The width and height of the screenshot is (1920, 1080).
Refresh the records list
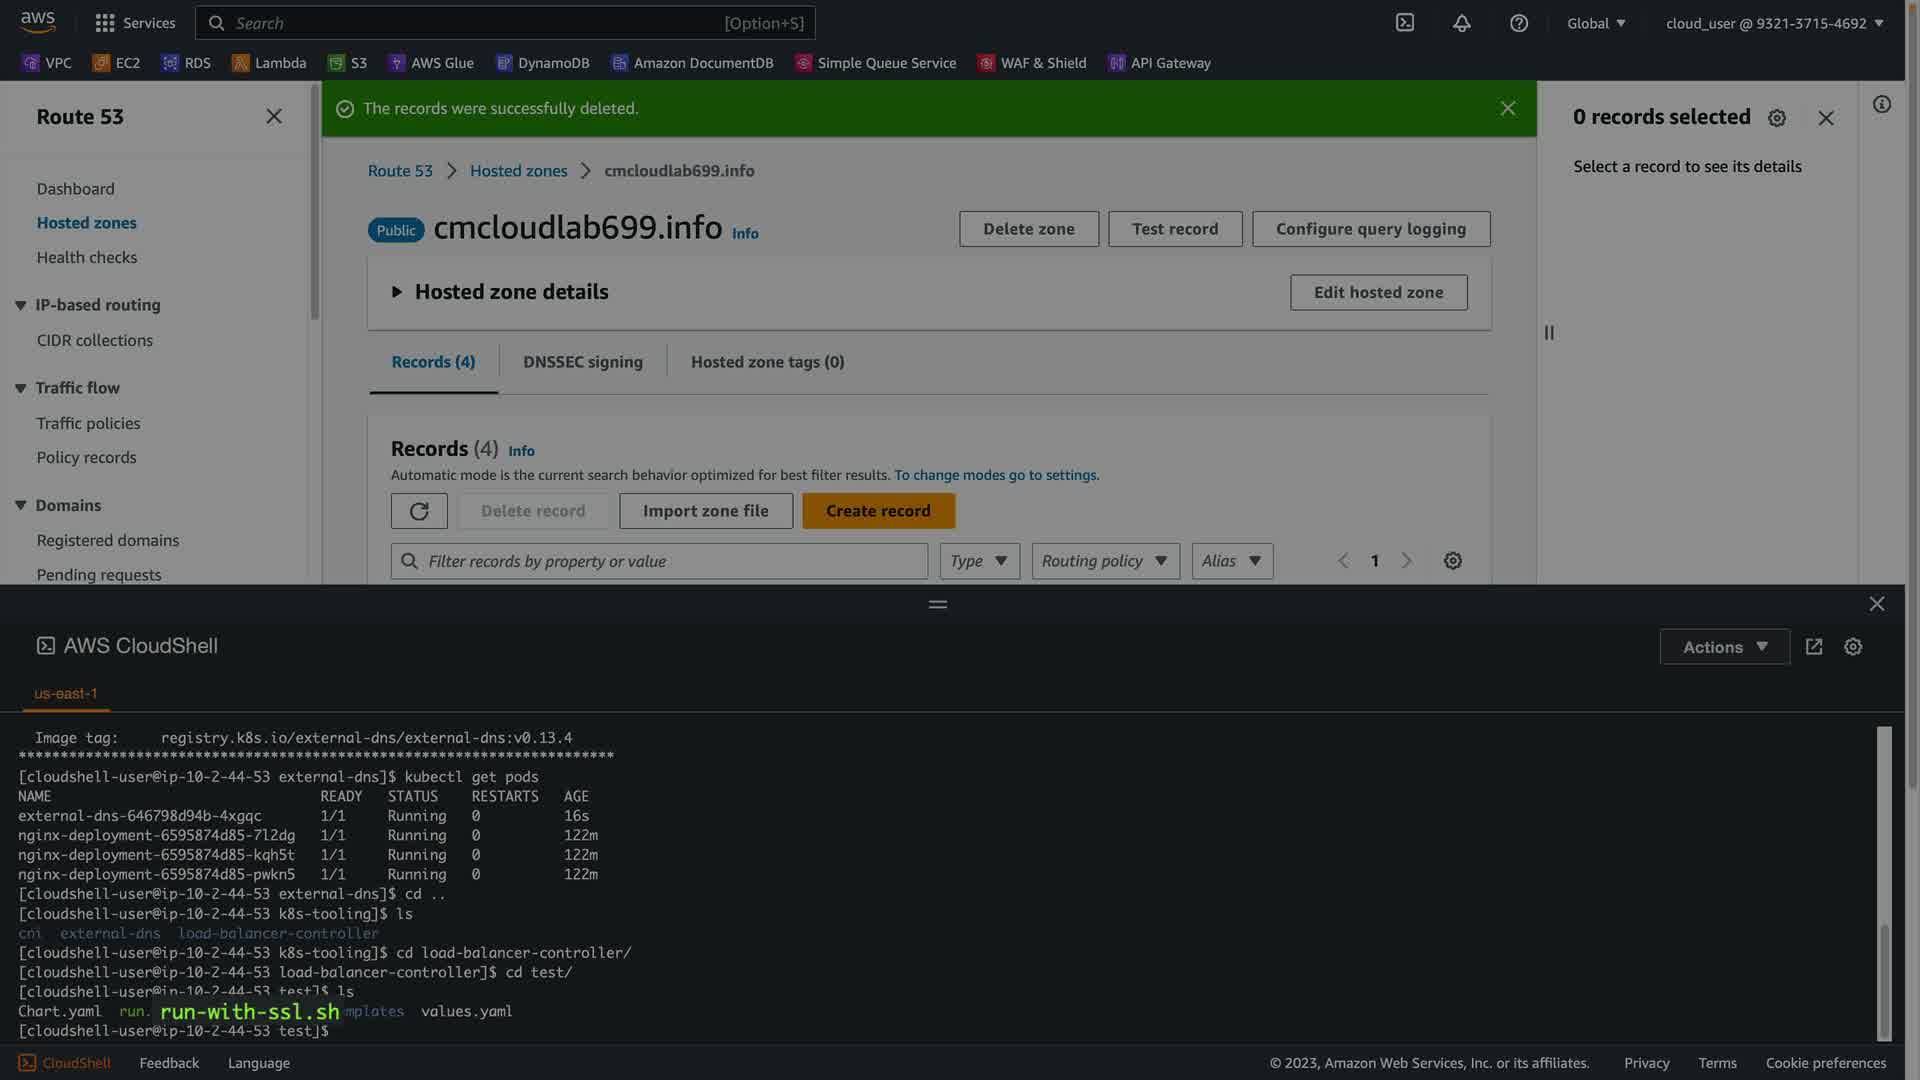pos(419,511)
